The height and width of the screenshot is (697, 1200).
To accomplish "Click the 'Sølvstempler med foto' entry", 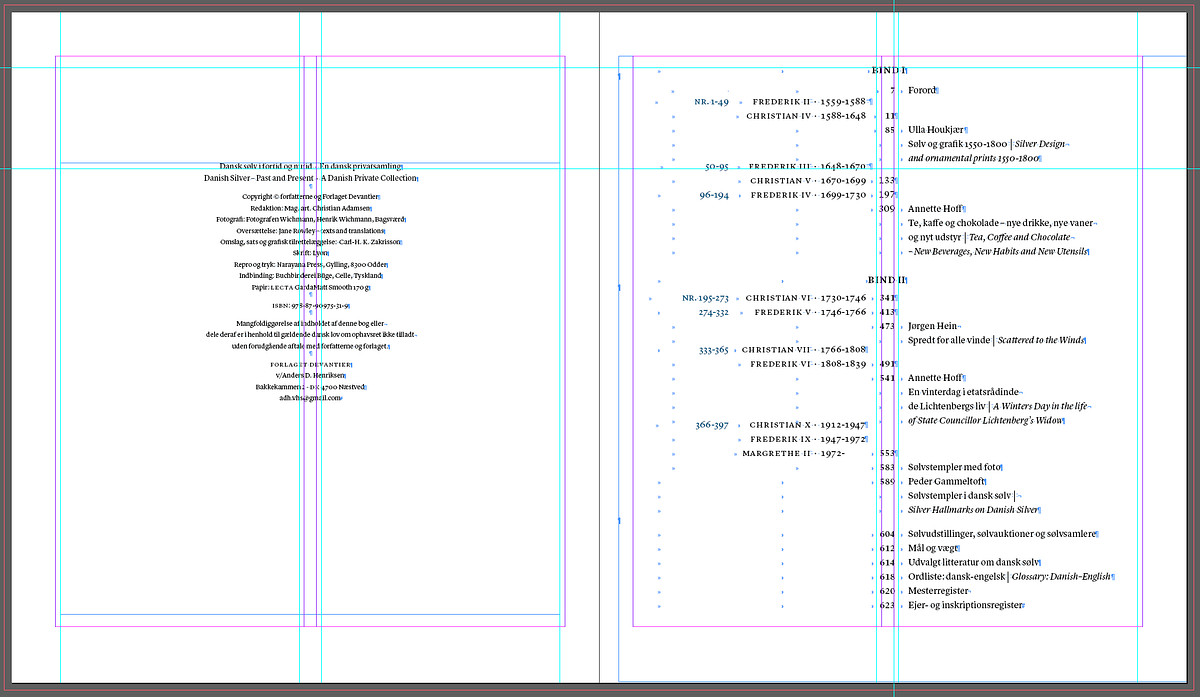I will click(x=954, y=468).
